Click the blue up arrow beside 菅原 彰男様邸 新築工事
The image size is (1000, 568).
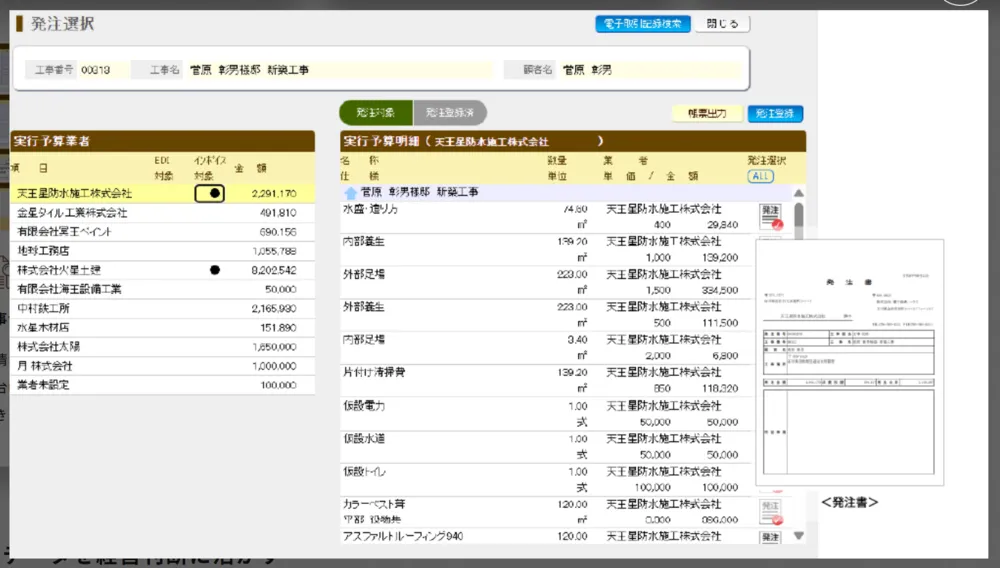click(350, 192)
